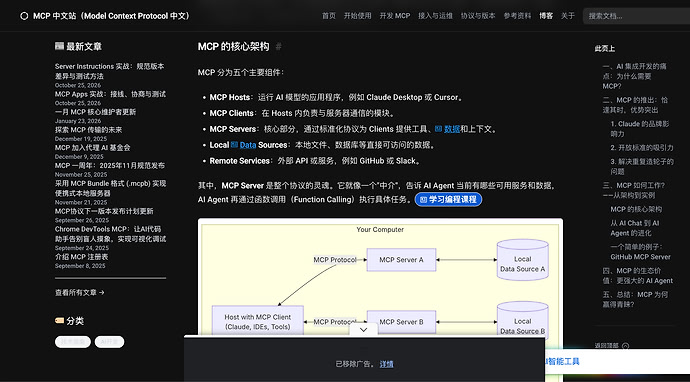Open article MCP 一周年：2025年11月规范发布
Image resolution: width=690 pixels, height=382 pixels.
click(110, 165)
